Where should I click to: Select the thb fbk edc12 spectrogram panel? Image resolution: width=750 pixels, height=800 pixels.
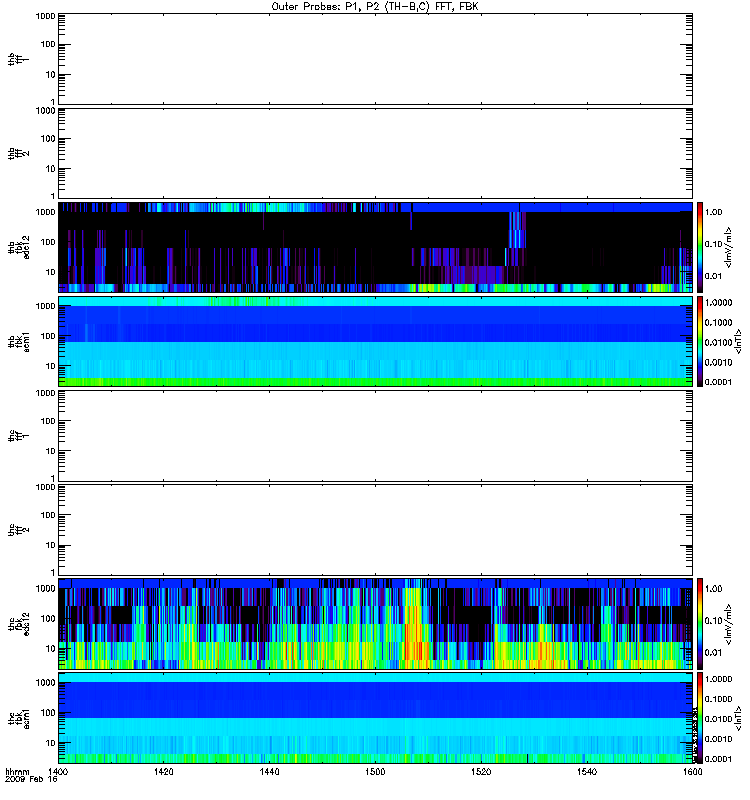pyautogui.click(x=376, y=247)
